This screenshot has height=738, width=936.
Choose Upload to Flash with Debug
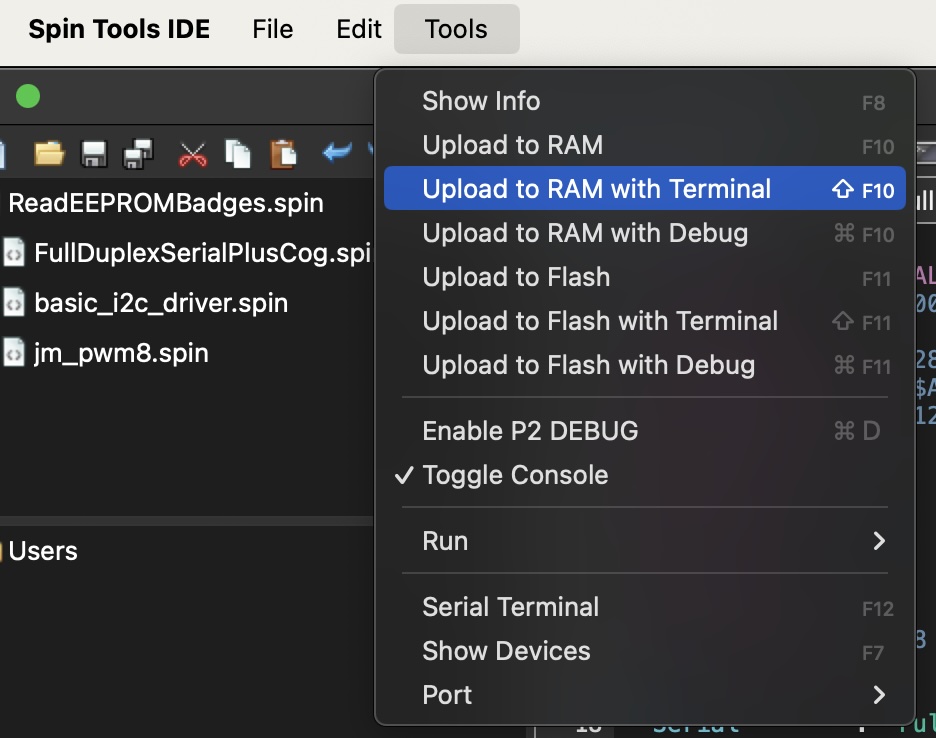645,365
